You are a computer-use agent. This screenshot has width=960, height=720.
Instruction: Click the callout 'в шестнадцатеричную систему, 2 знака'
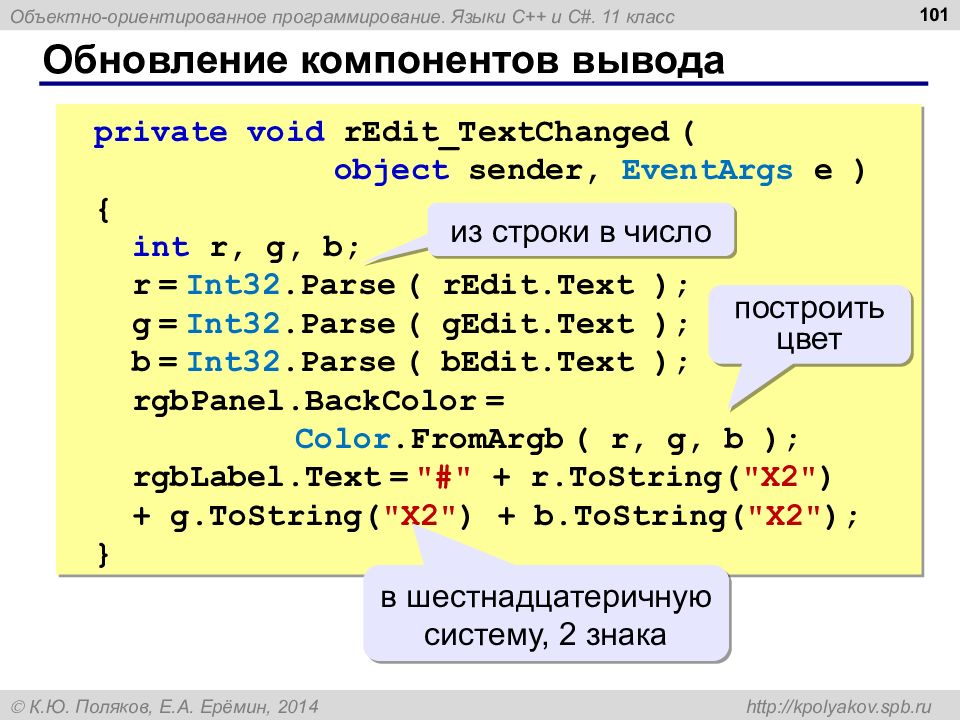[x=546, y=615]
